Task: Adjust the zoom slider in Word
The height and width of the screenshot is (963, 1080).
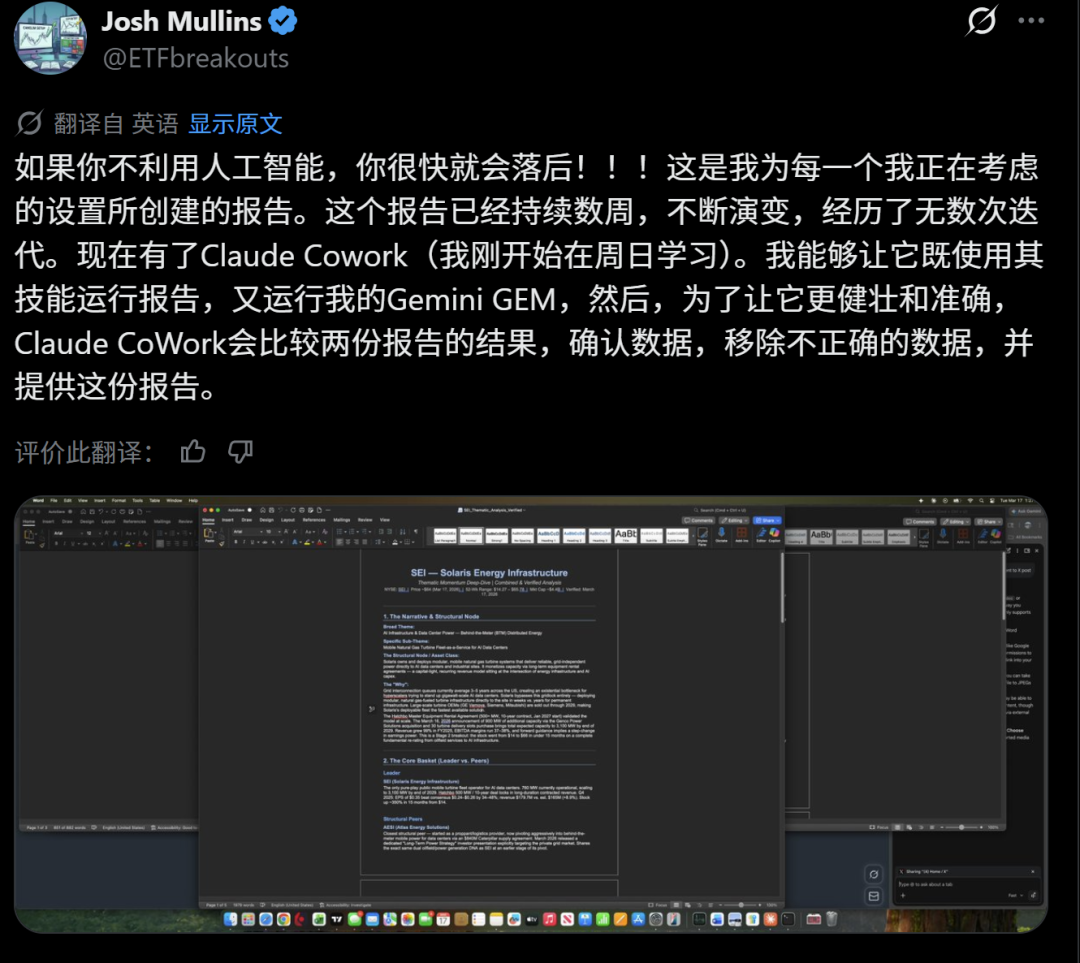Action: pos(742,904)
